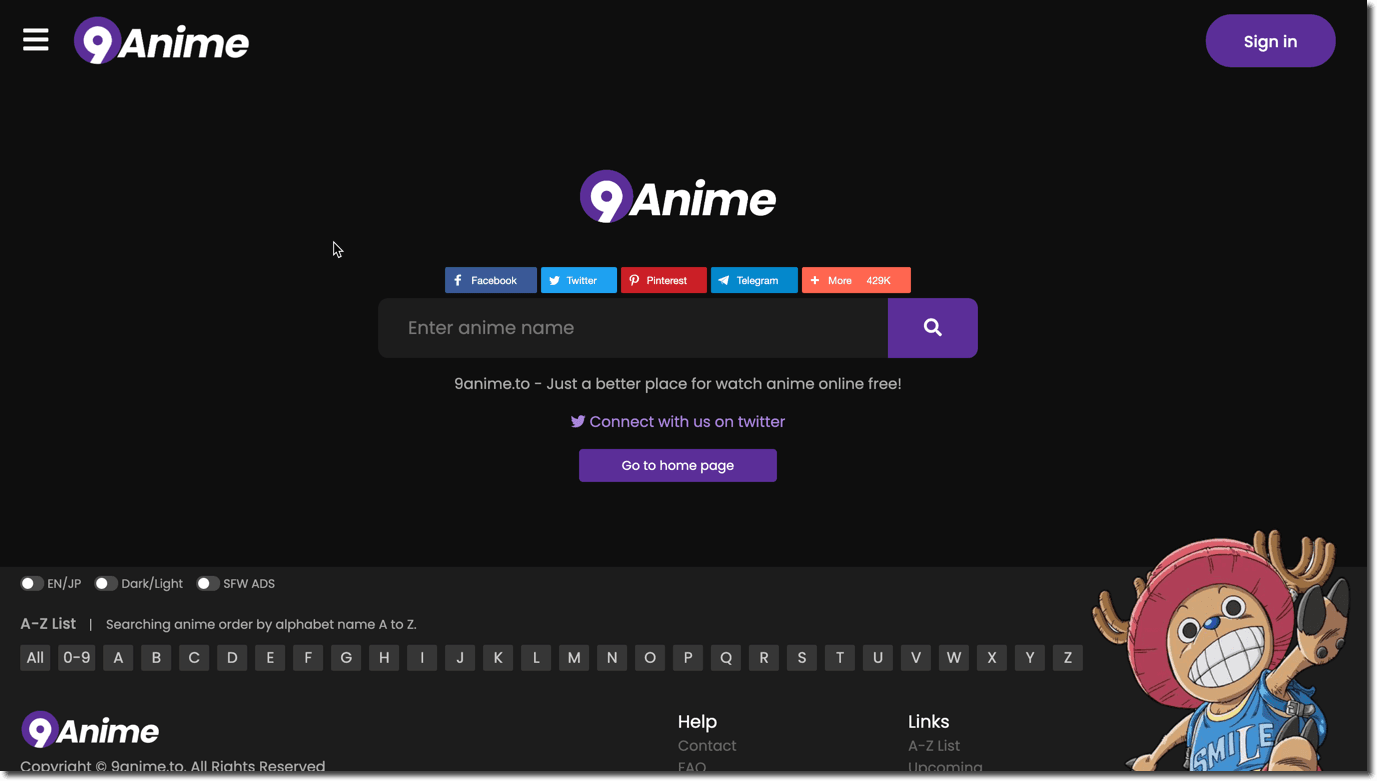Screen dimensions: 1377x781
Task: Click the large centered 9Anime logo
Action: click(x=678, y=197)
